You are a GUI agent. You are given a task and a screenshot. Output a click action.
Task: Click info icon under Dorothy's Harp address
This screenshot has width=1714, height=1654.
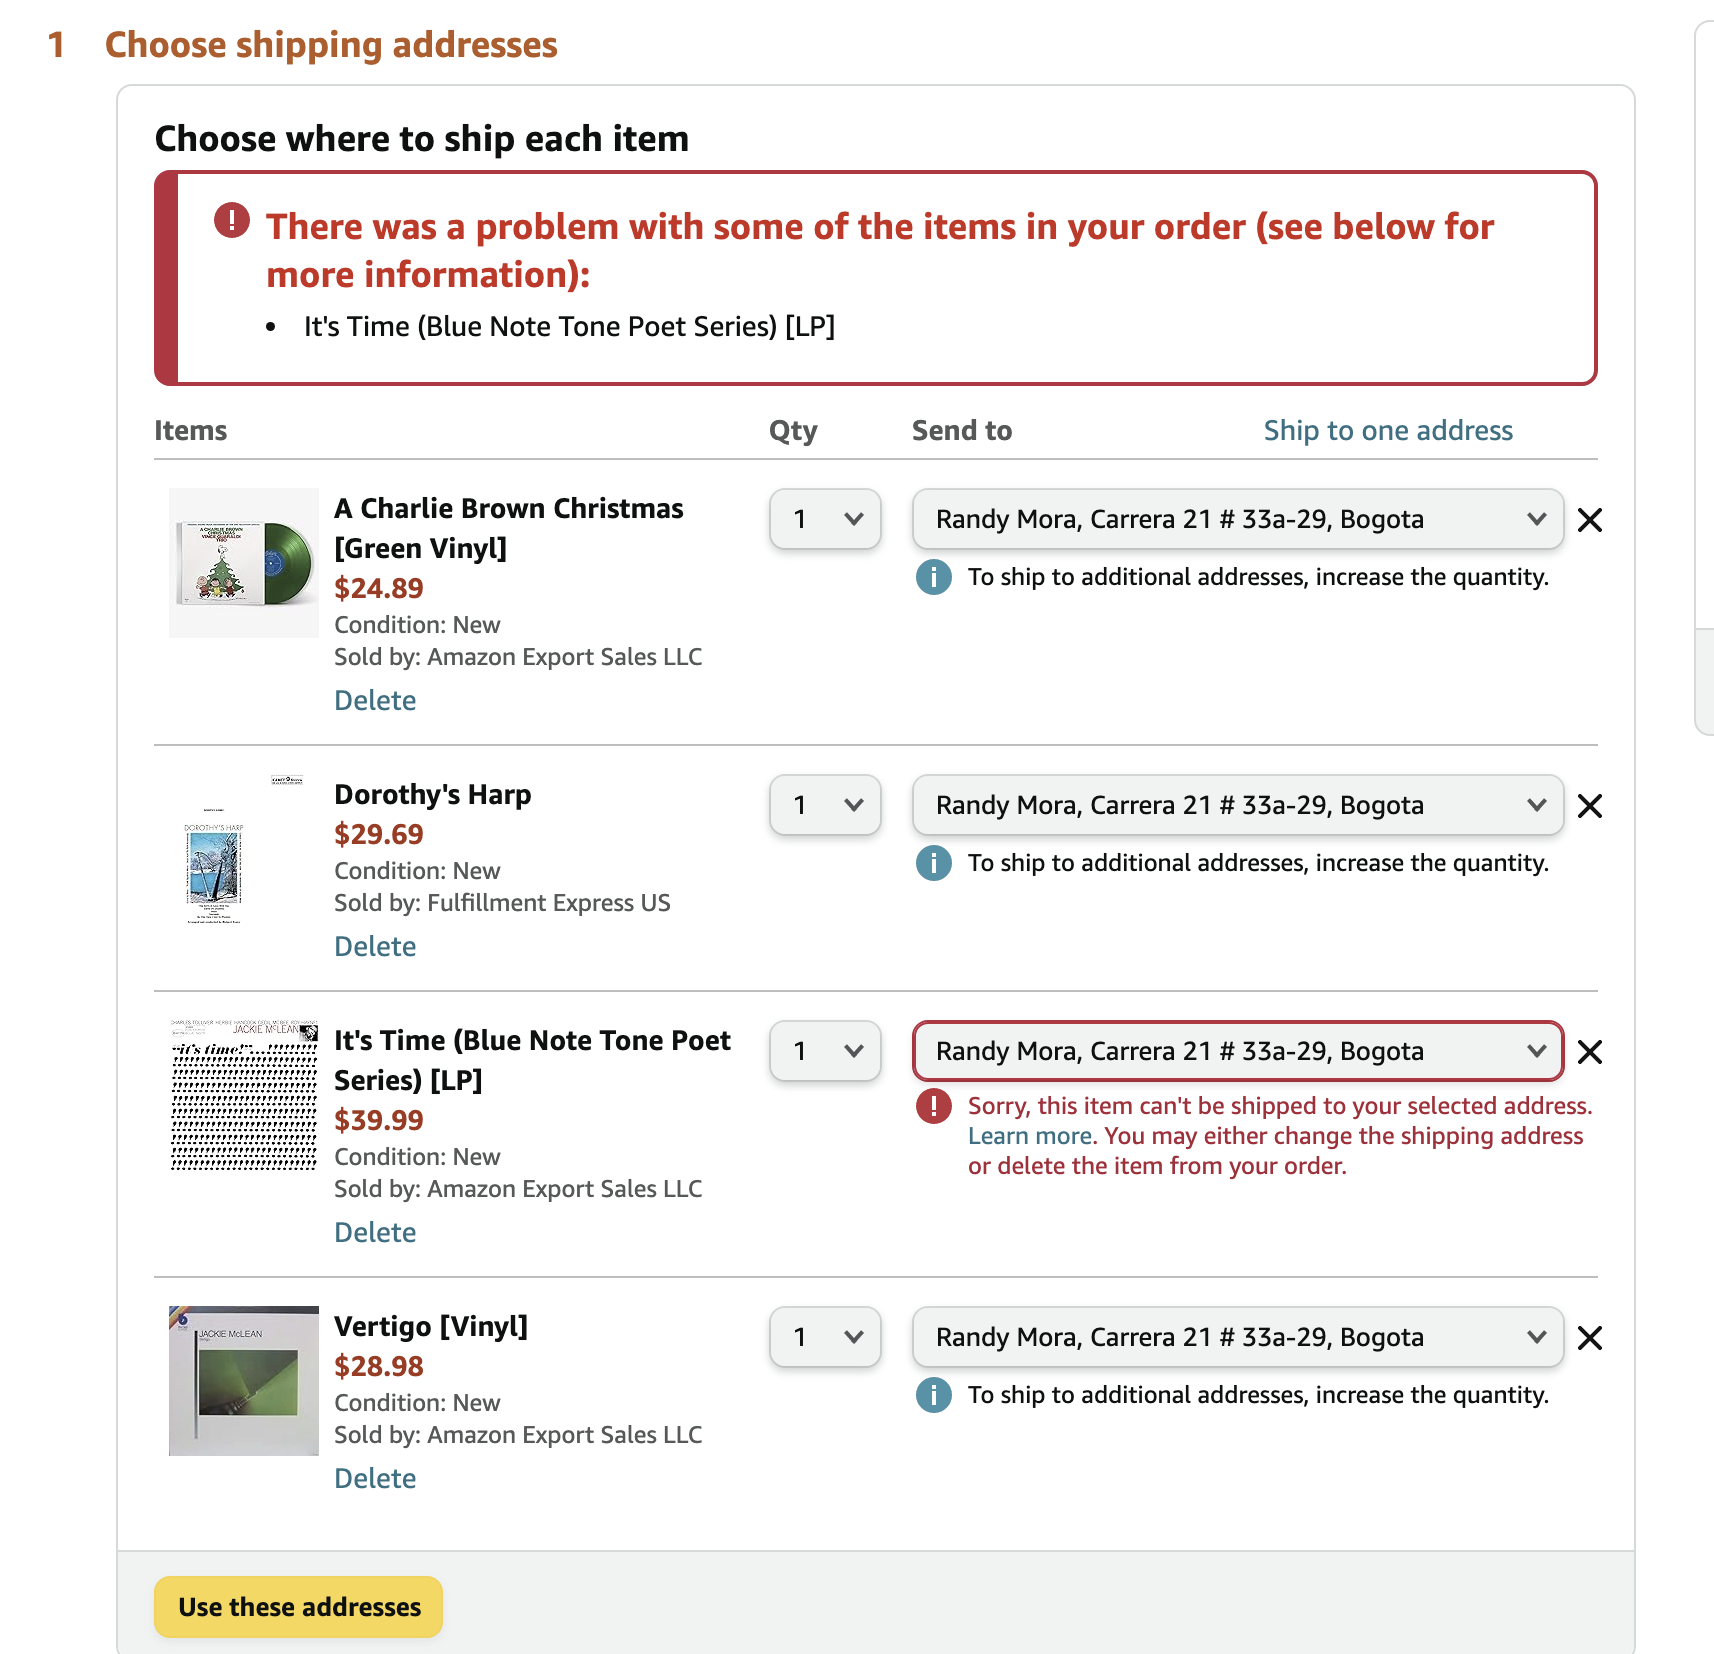[x=934, y=863]
